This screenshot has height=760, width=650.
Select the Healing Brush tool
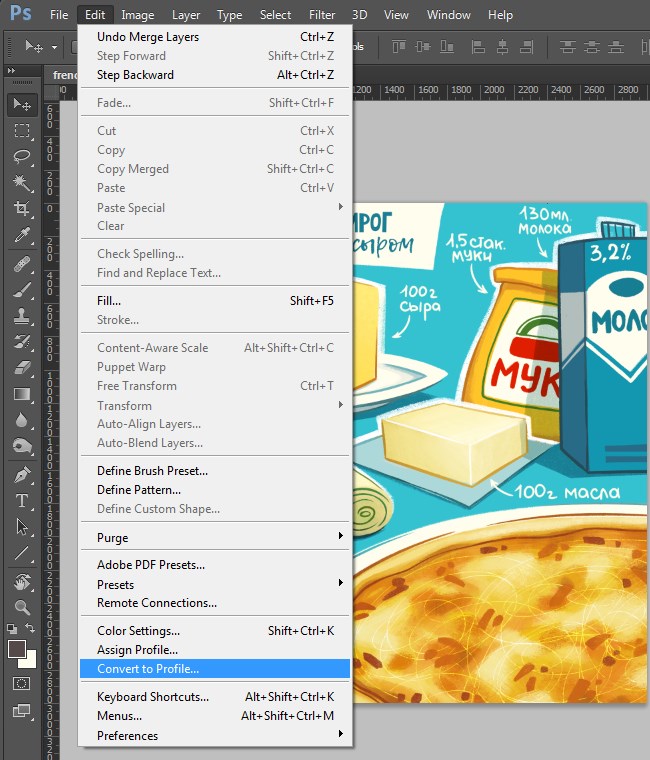tap(22, 264)
